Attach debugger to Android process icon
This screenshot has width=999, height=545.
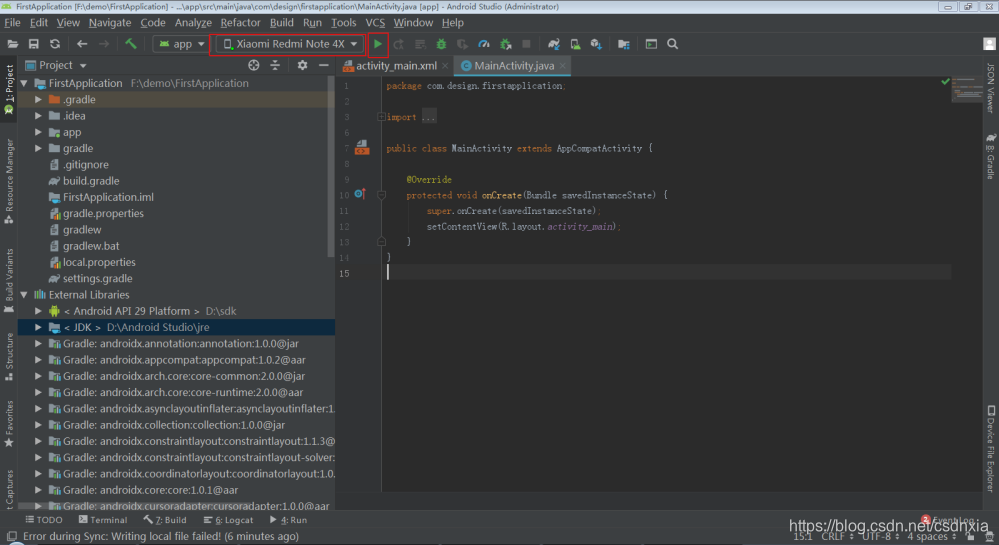tap(505, 44)
